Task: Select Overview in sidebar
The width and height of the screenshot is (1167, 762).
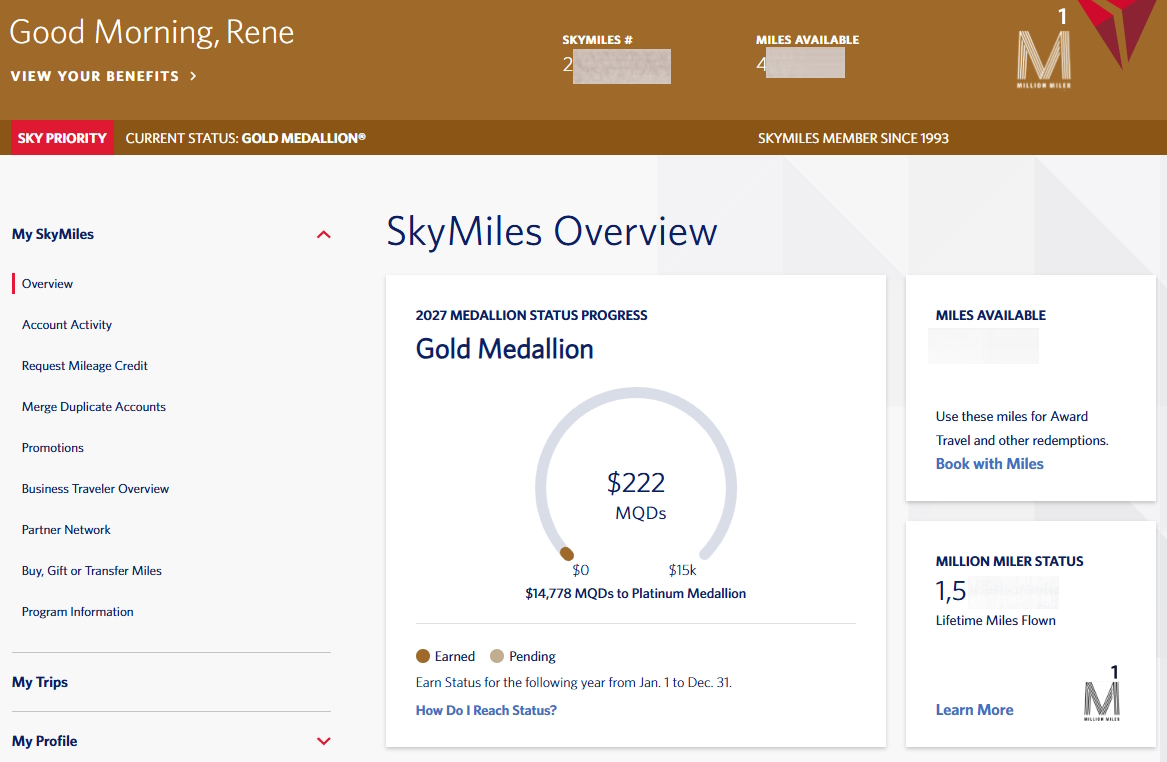Action: coord(48,284)
